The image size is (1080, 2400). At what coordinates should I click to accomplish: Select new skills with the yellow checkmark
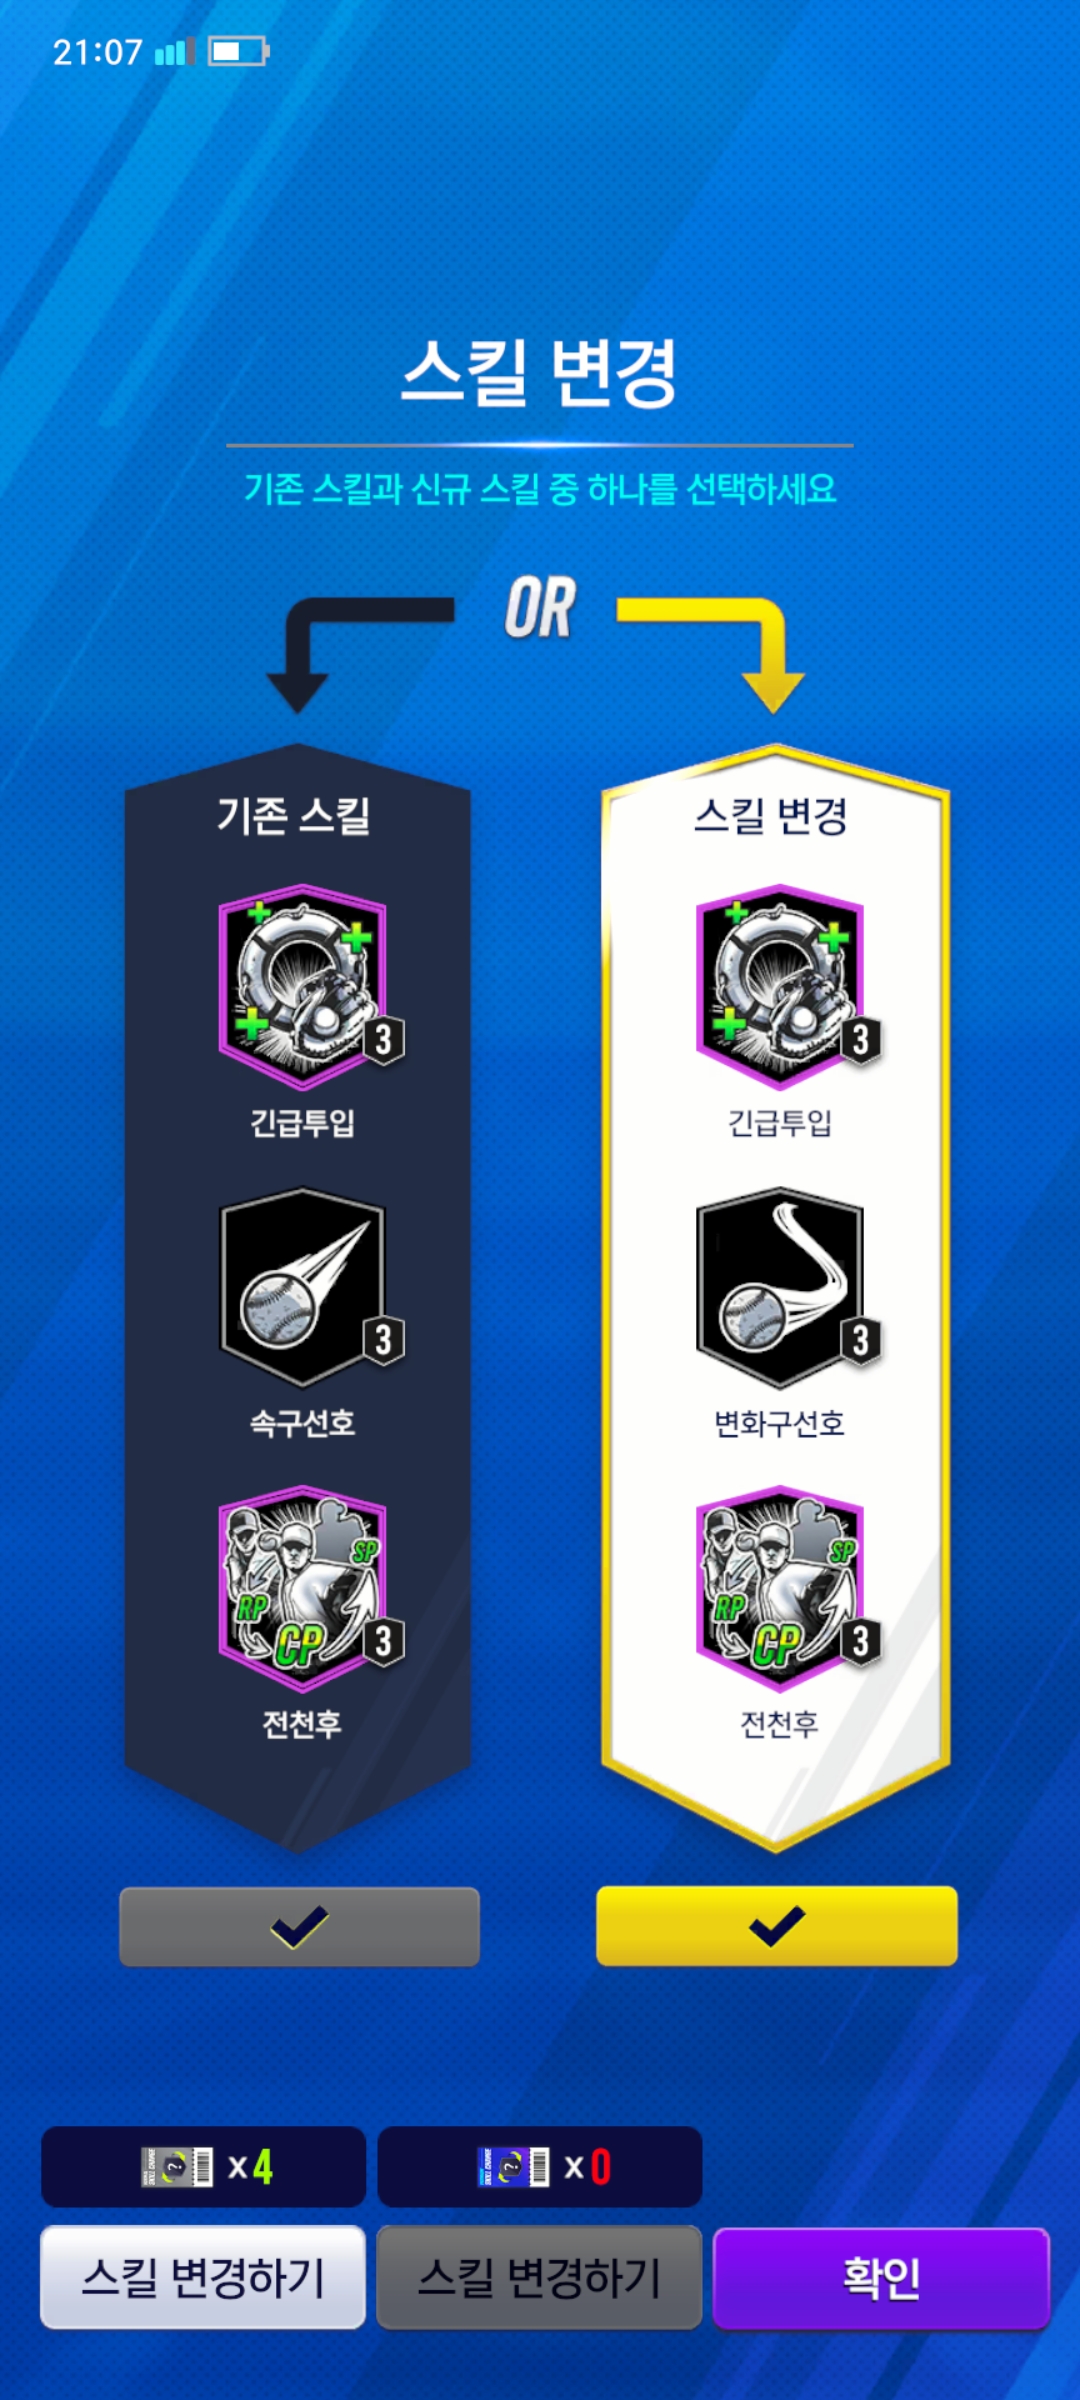click(x=777, y=1926)
